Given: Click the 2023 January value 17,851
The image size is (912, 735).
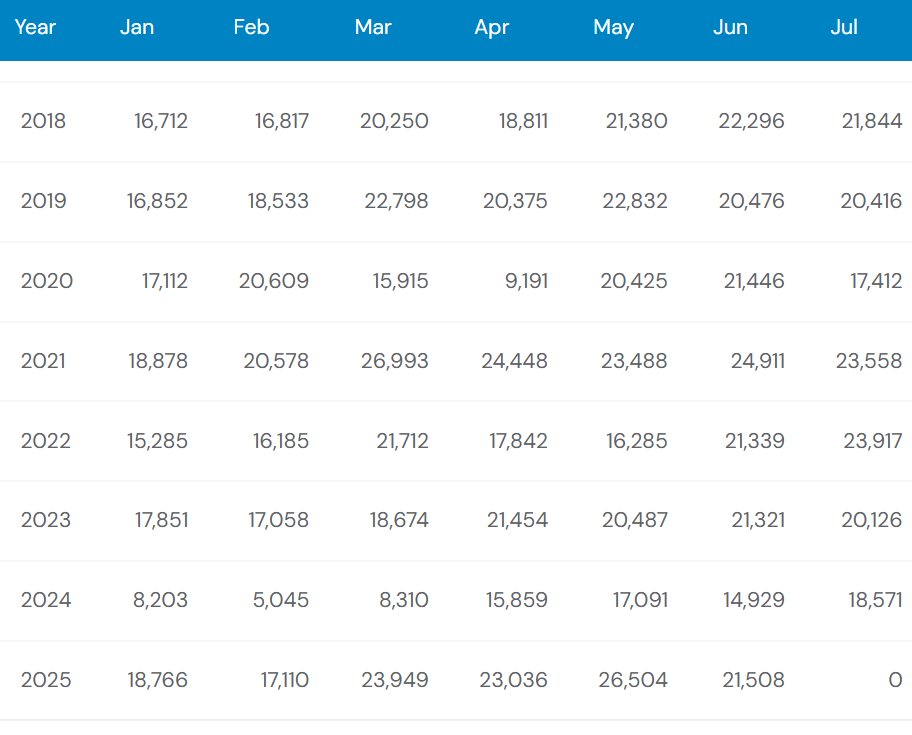Looking at the screenshot, I should tap(162, 520).
